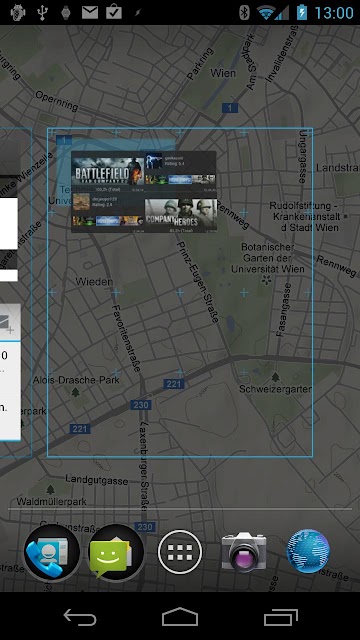Tap the Android Back navigation button
The height and width of the screenshot is (640, 360).
pos(80,617)
